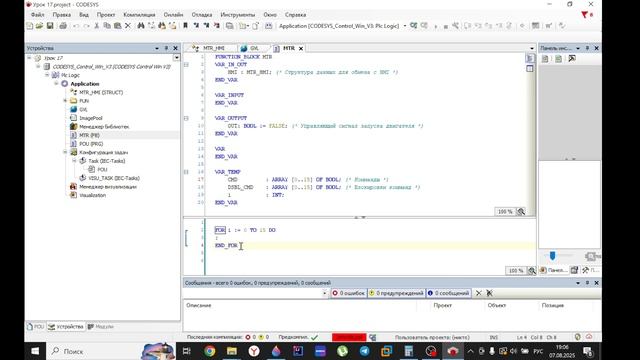
Task: Collapse the VAR_OUTPUT block fold marker
Action: [186, 118]
